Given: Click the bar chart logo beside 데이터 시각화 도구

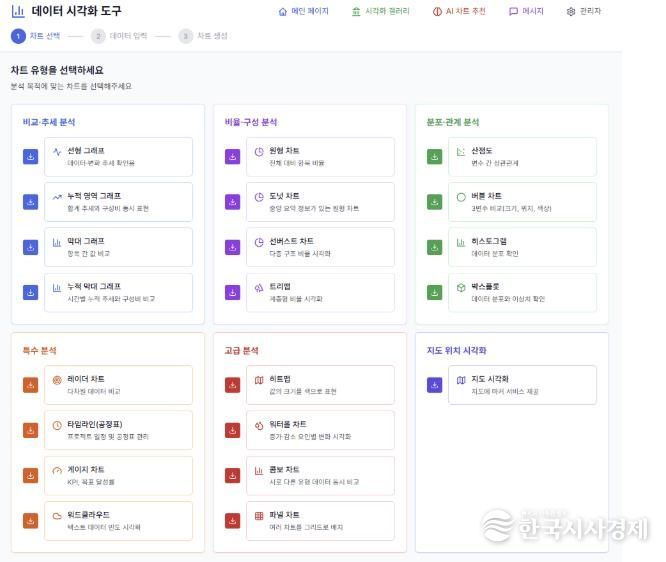Looking at the screenshot, I should 18,11.
